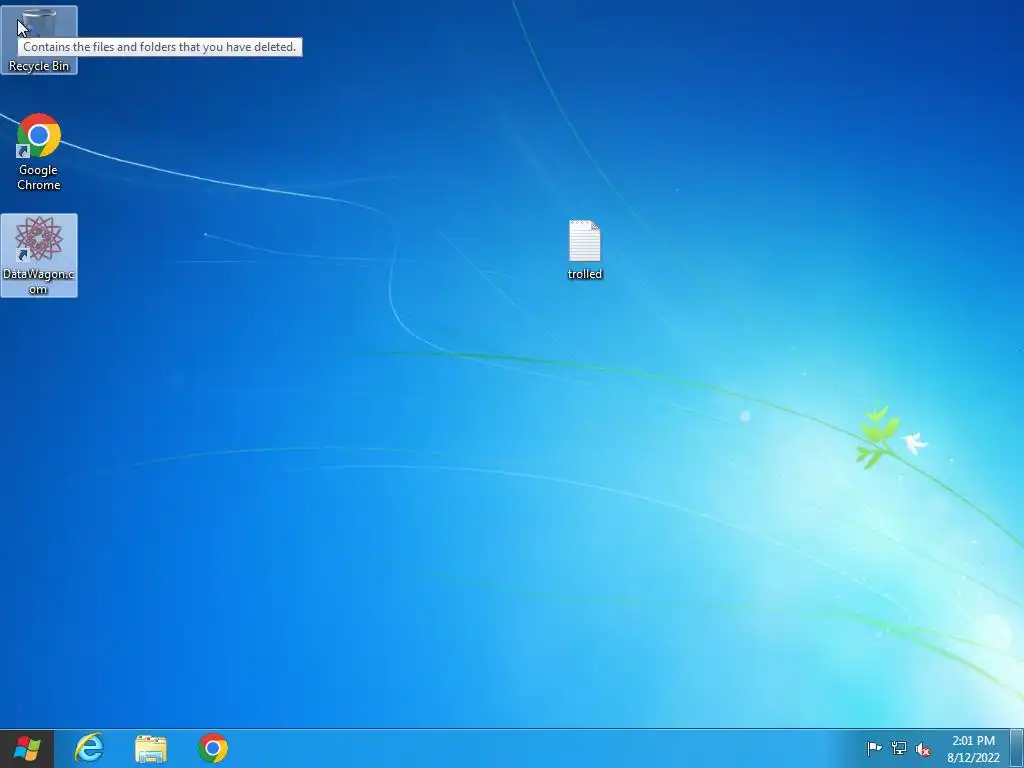Launch Chrome from the taskbar
Screen dimensions: 1024x768
tap(213, 748)
